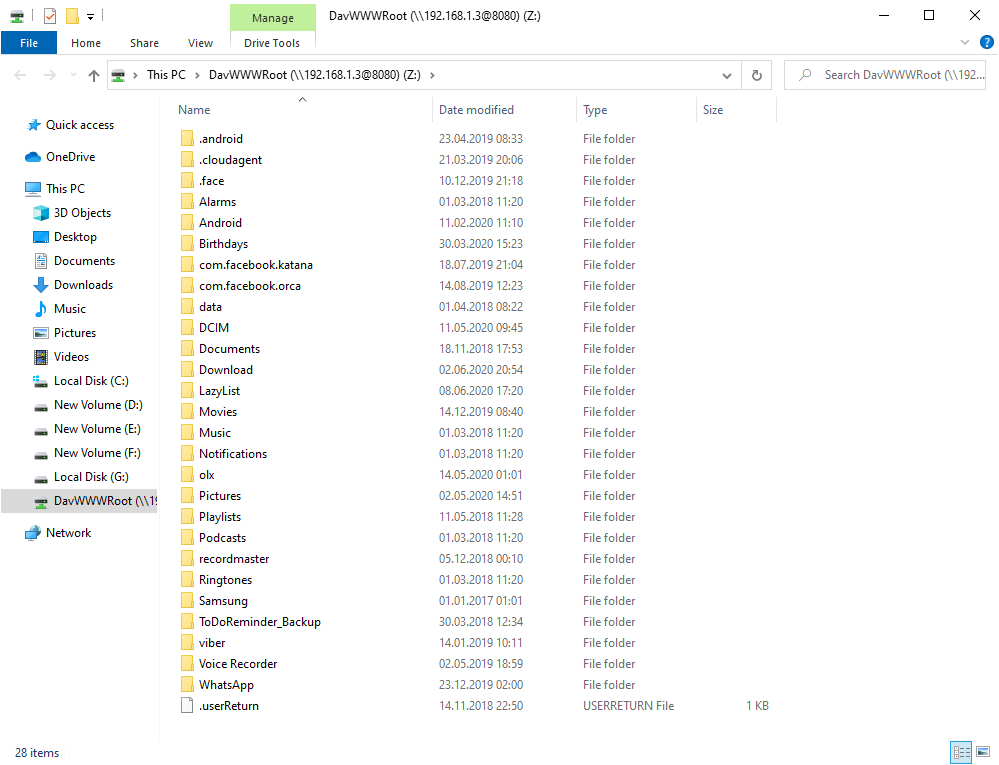Select Local Disk (C:) in navigation pane
The image size is (999, 765).
pos(91,381)
